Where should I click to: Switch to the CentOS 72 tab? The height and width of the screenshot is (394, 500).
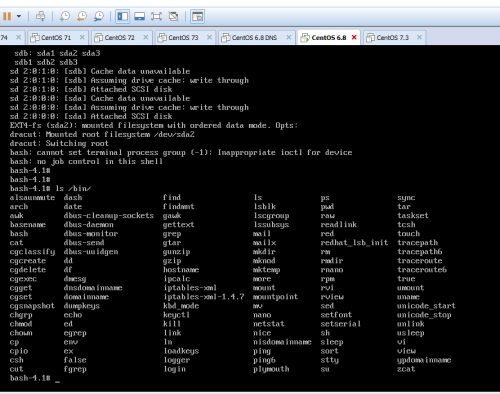coord(120,38)
